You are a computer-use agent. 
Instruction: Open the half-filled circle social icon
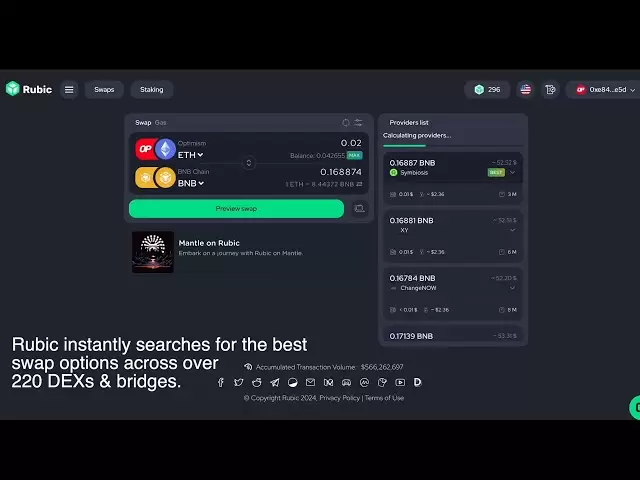click(293, 382)
